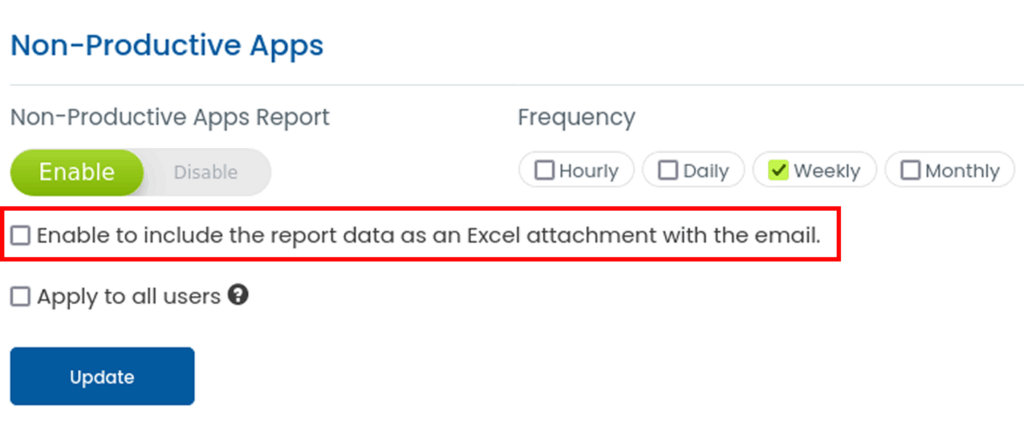Check the Daily frequency checkbox
Viewport: 1024px width, 430px height.
coord(668,171)
